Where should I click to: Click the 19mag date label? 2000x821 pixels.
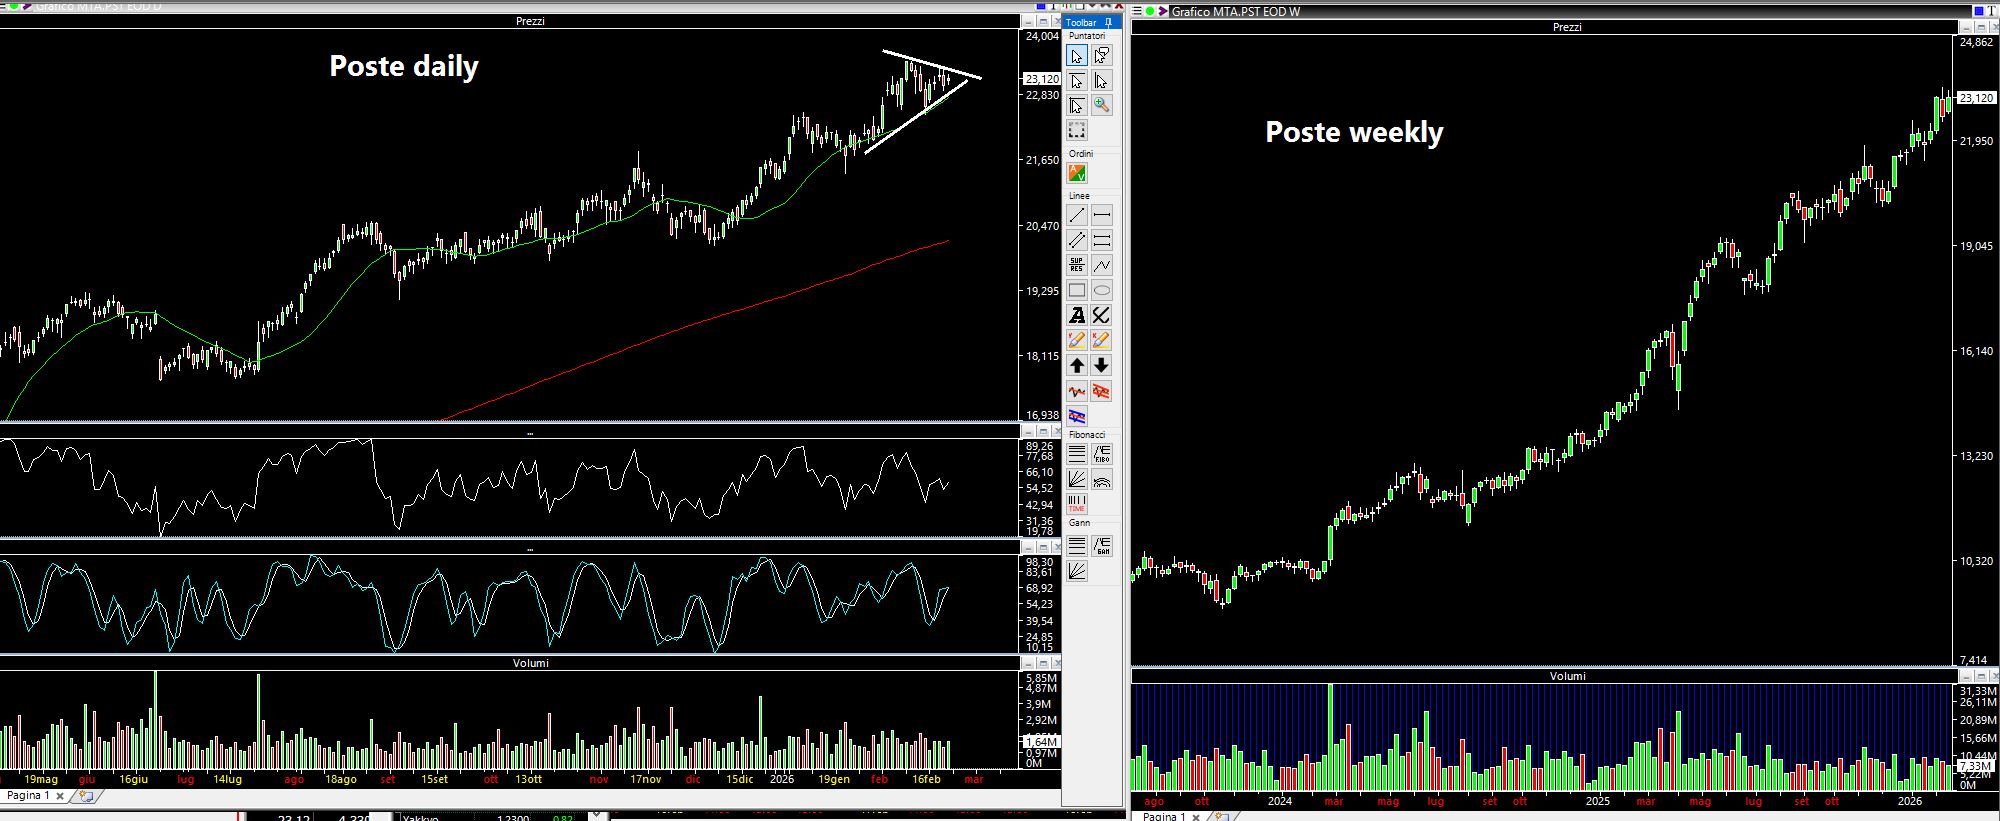[41, 779]
